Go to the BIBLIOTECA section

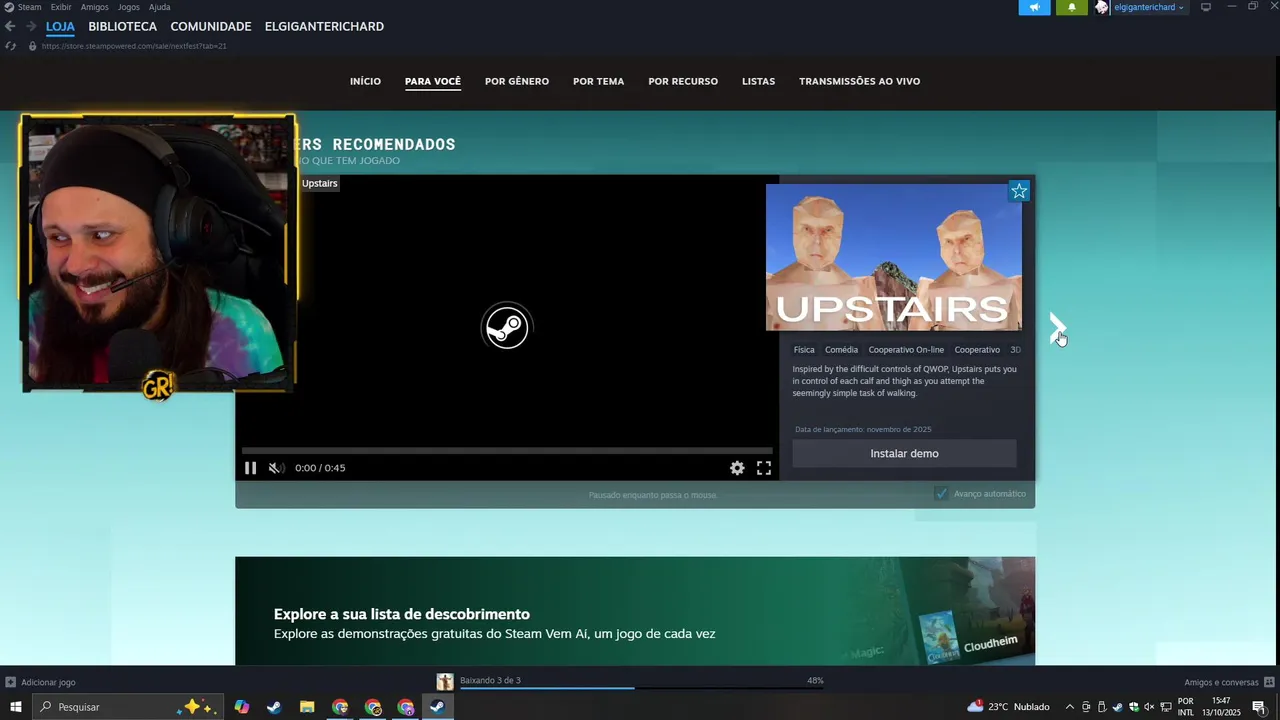[x=122, y=27]
